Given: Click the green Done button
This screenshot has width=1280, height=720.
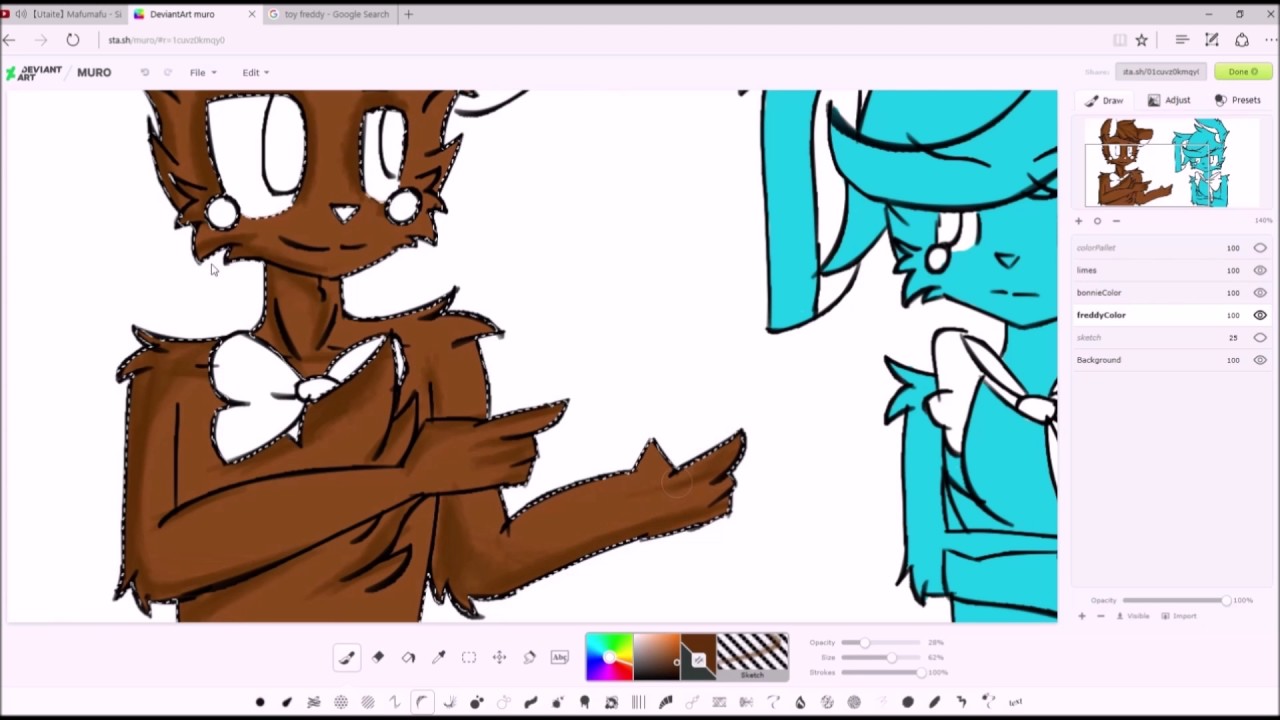Looking at the screenshot, I should click(1243, 72).
